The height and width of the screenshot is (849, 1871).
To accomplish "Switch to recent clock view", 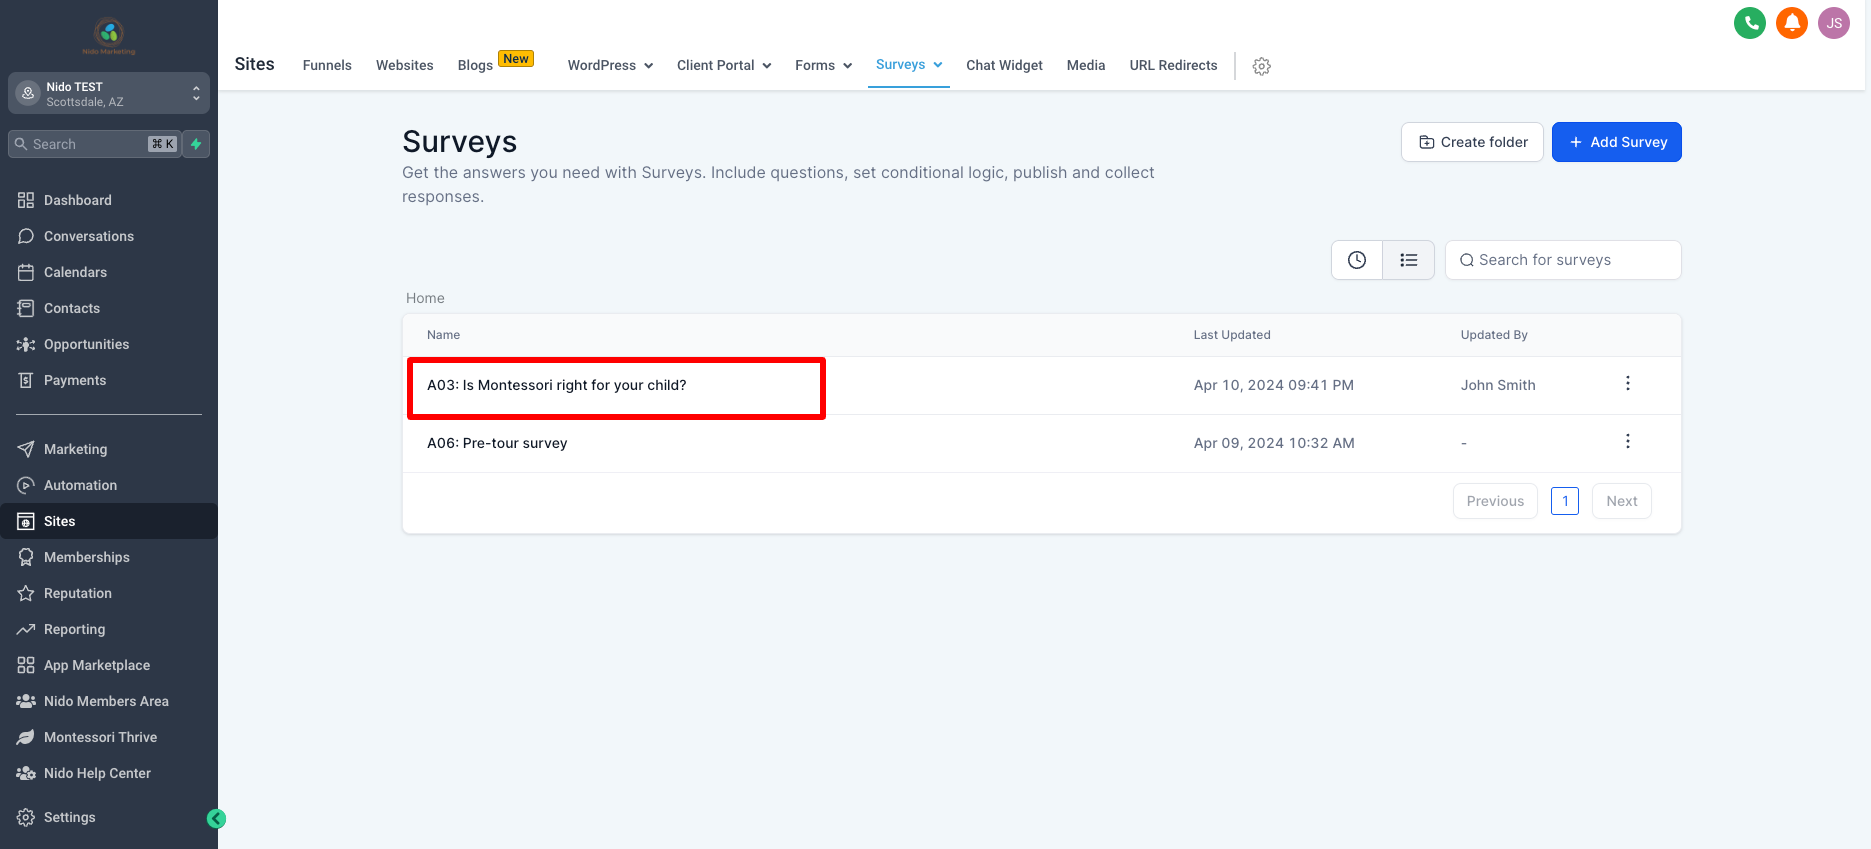I will (x=1357, y=260).
